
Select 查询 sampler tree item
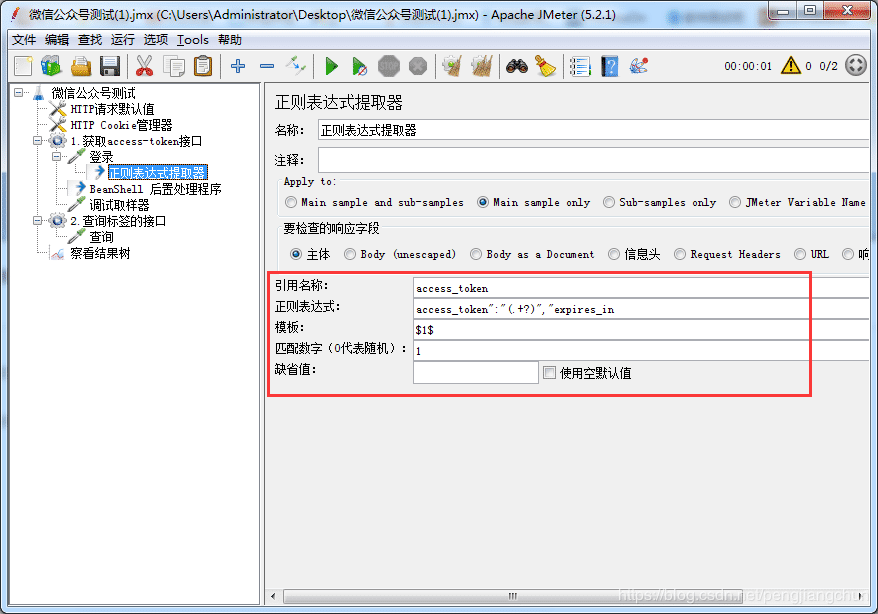[101, 237]
